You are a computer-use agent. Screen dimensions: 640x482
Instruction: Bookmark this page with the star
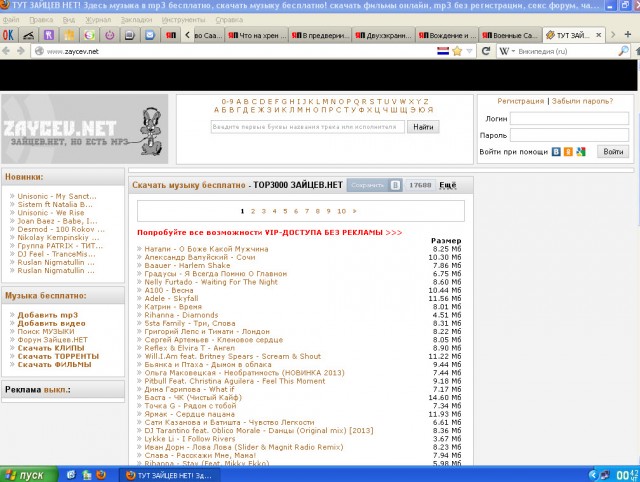pos(457,51)
